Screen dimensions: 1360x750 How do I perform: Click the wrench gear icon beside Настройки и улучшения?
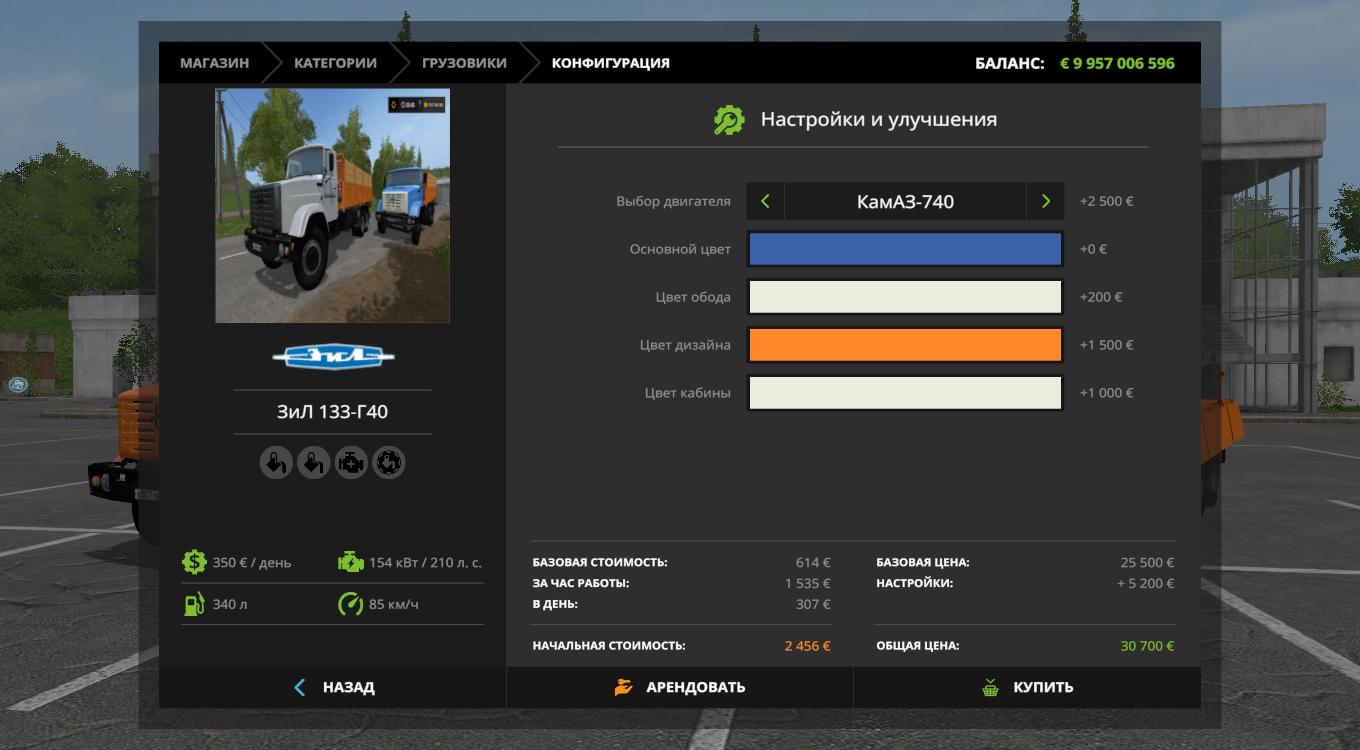(x=728, y=120)
